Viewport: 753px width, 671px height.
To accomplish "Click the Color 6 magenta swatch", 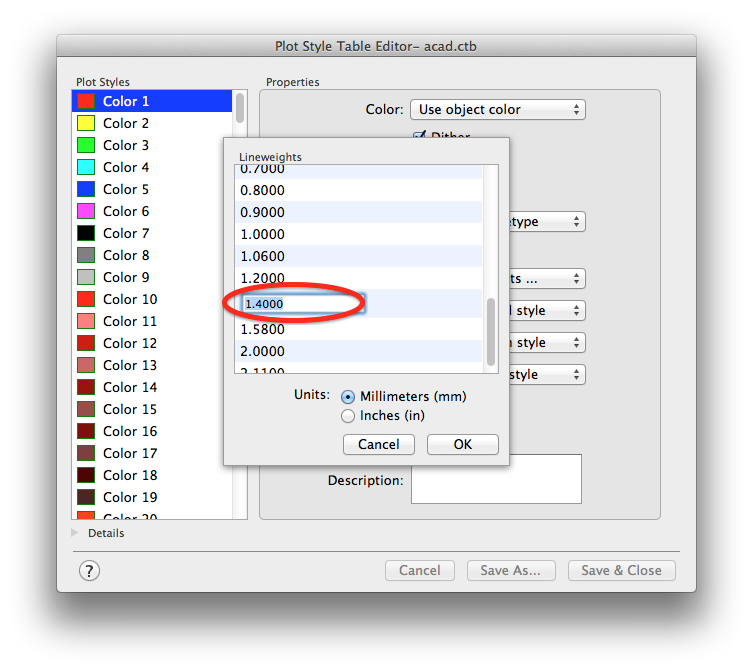I will pyautogui.click(x=86, y=211).
